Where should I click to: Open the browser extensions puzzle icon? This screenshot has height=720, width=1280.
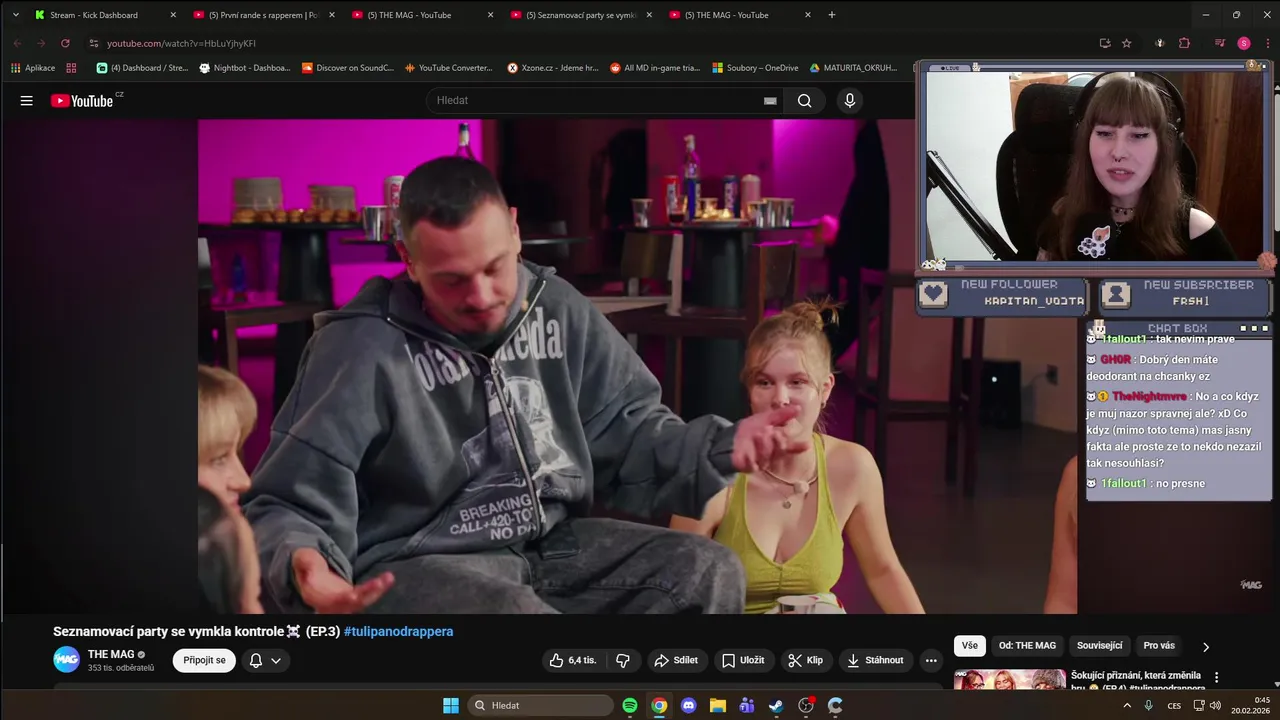tap(1185, 43)
